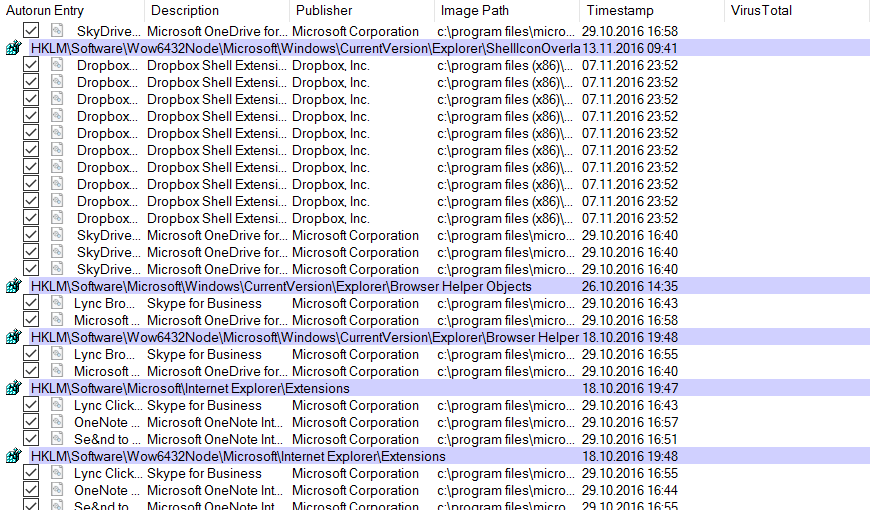Click file icon of OneNote entry at 16:57
The image size is (875, 510).
(x=57, y=422)
